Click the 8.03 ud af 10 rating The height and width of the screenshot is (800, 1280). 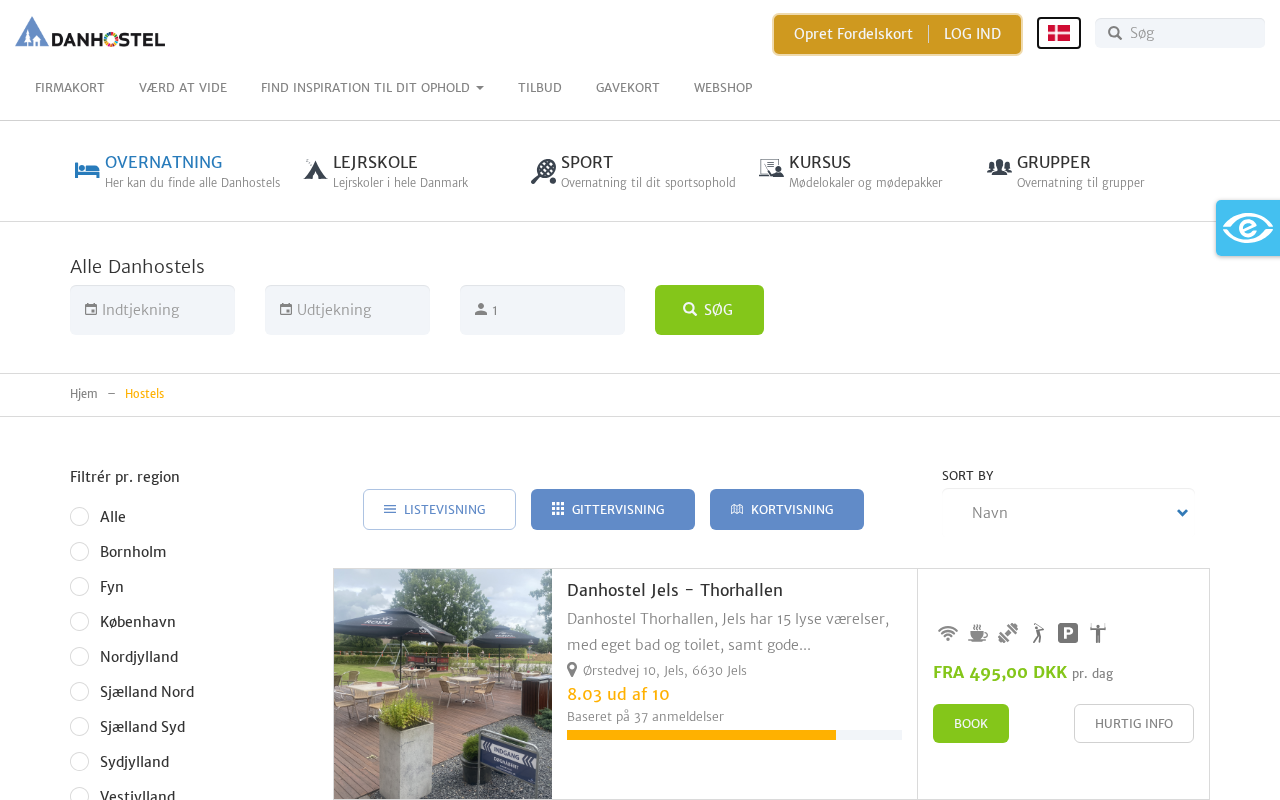tap(618, 694)
